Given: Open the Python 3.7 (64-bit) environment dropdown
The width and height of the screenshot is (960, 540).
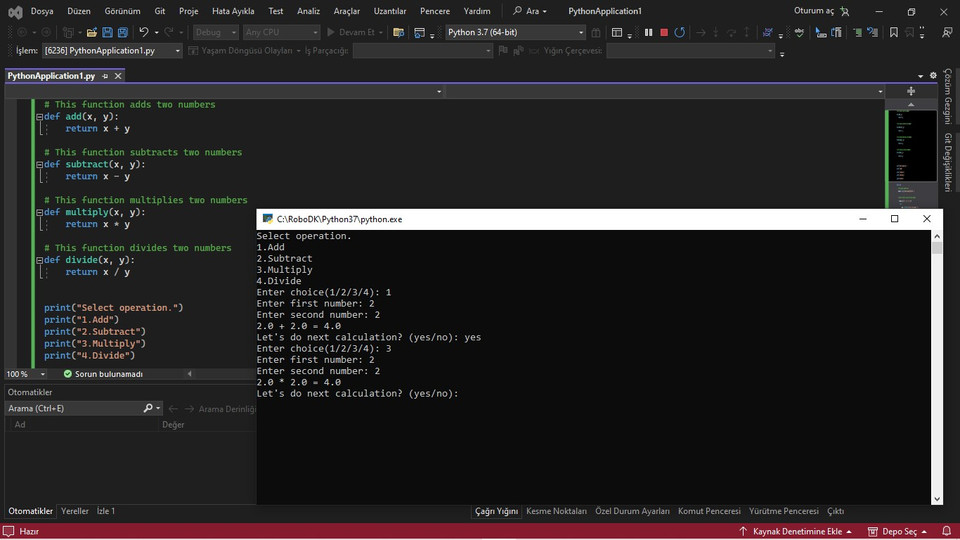Looking at the screenshot, I should (581, 32).
